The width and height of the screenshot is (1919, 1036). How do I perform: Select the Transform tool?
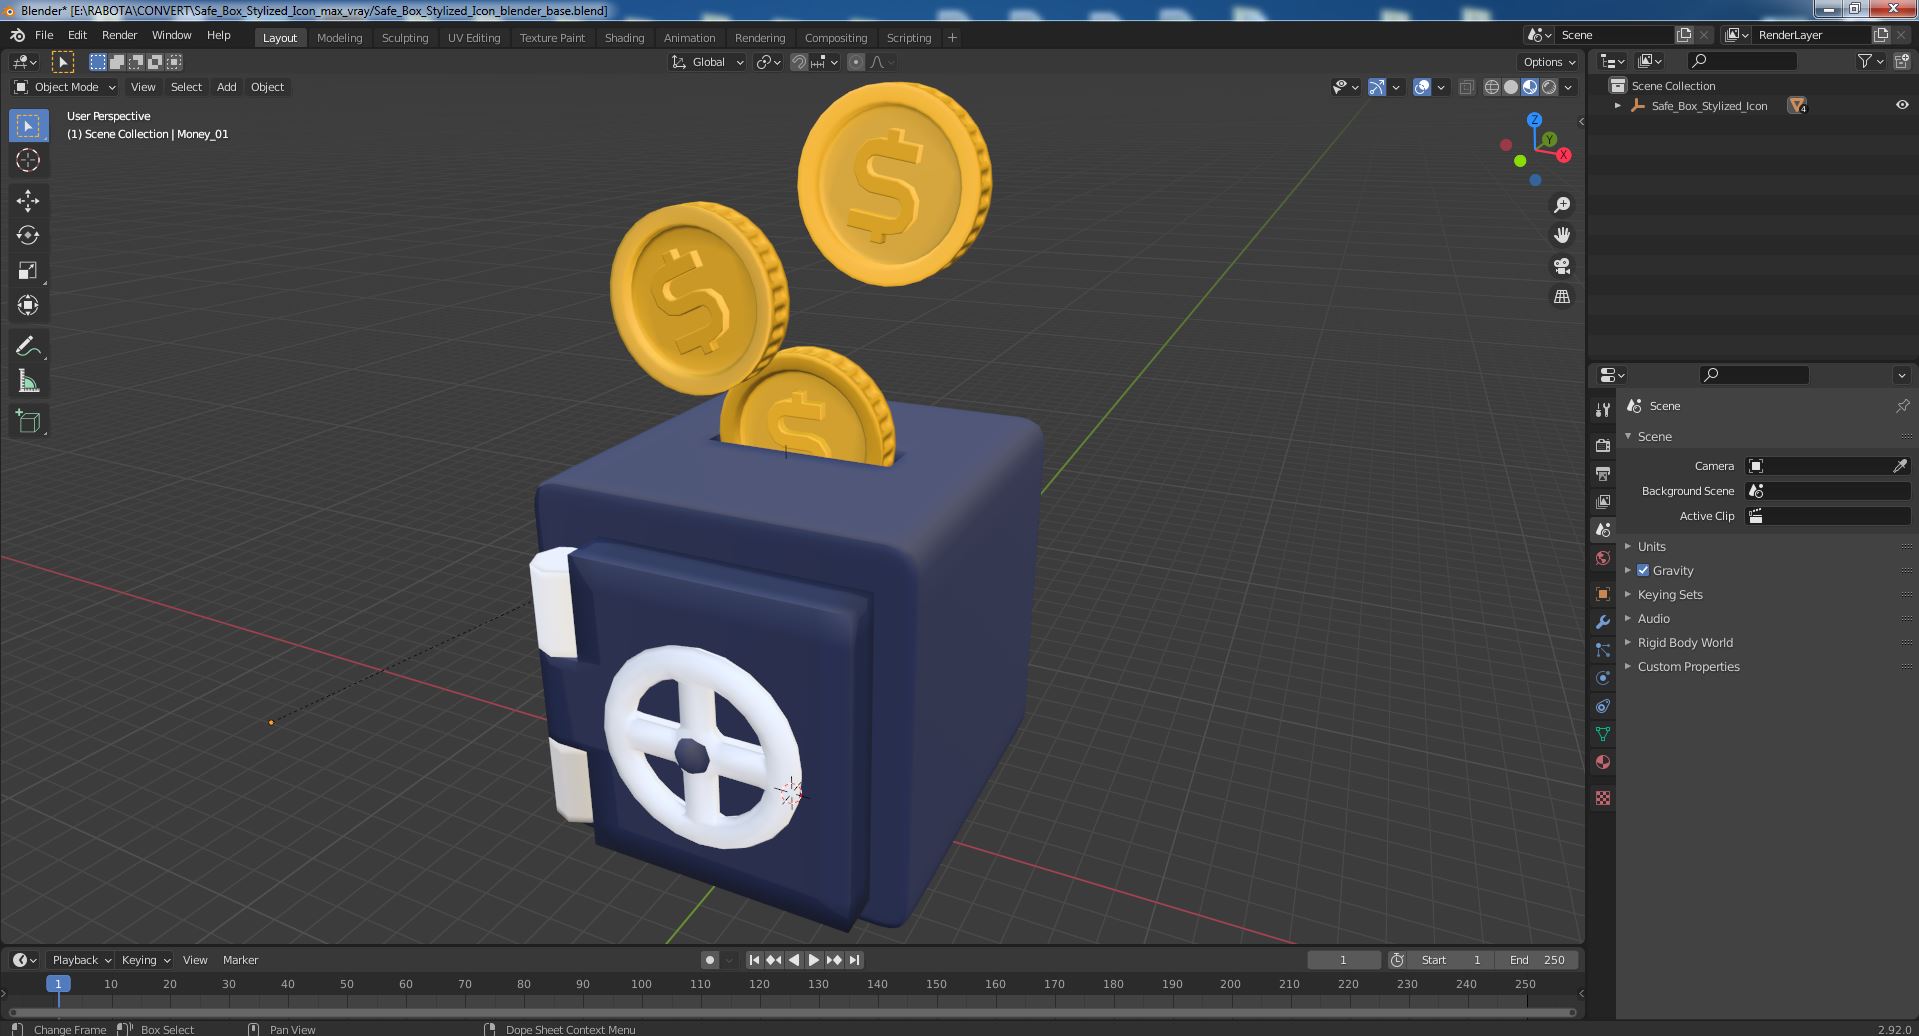coord(28,305)
